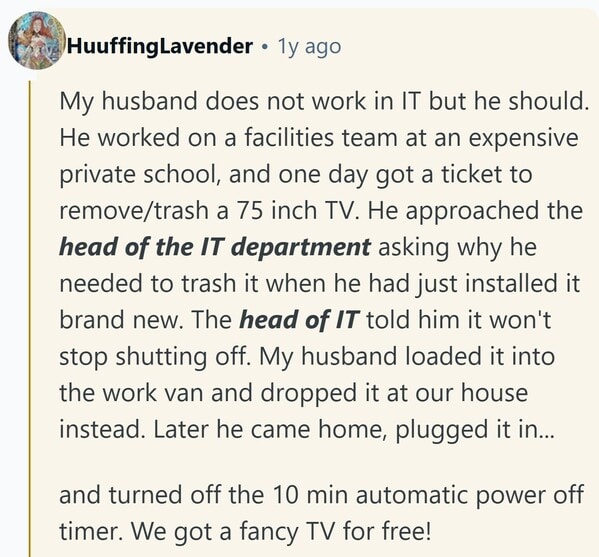Collapse the comment thread via vertical line
The height and width of the screenshot is (557, 599).
(29, 319)
